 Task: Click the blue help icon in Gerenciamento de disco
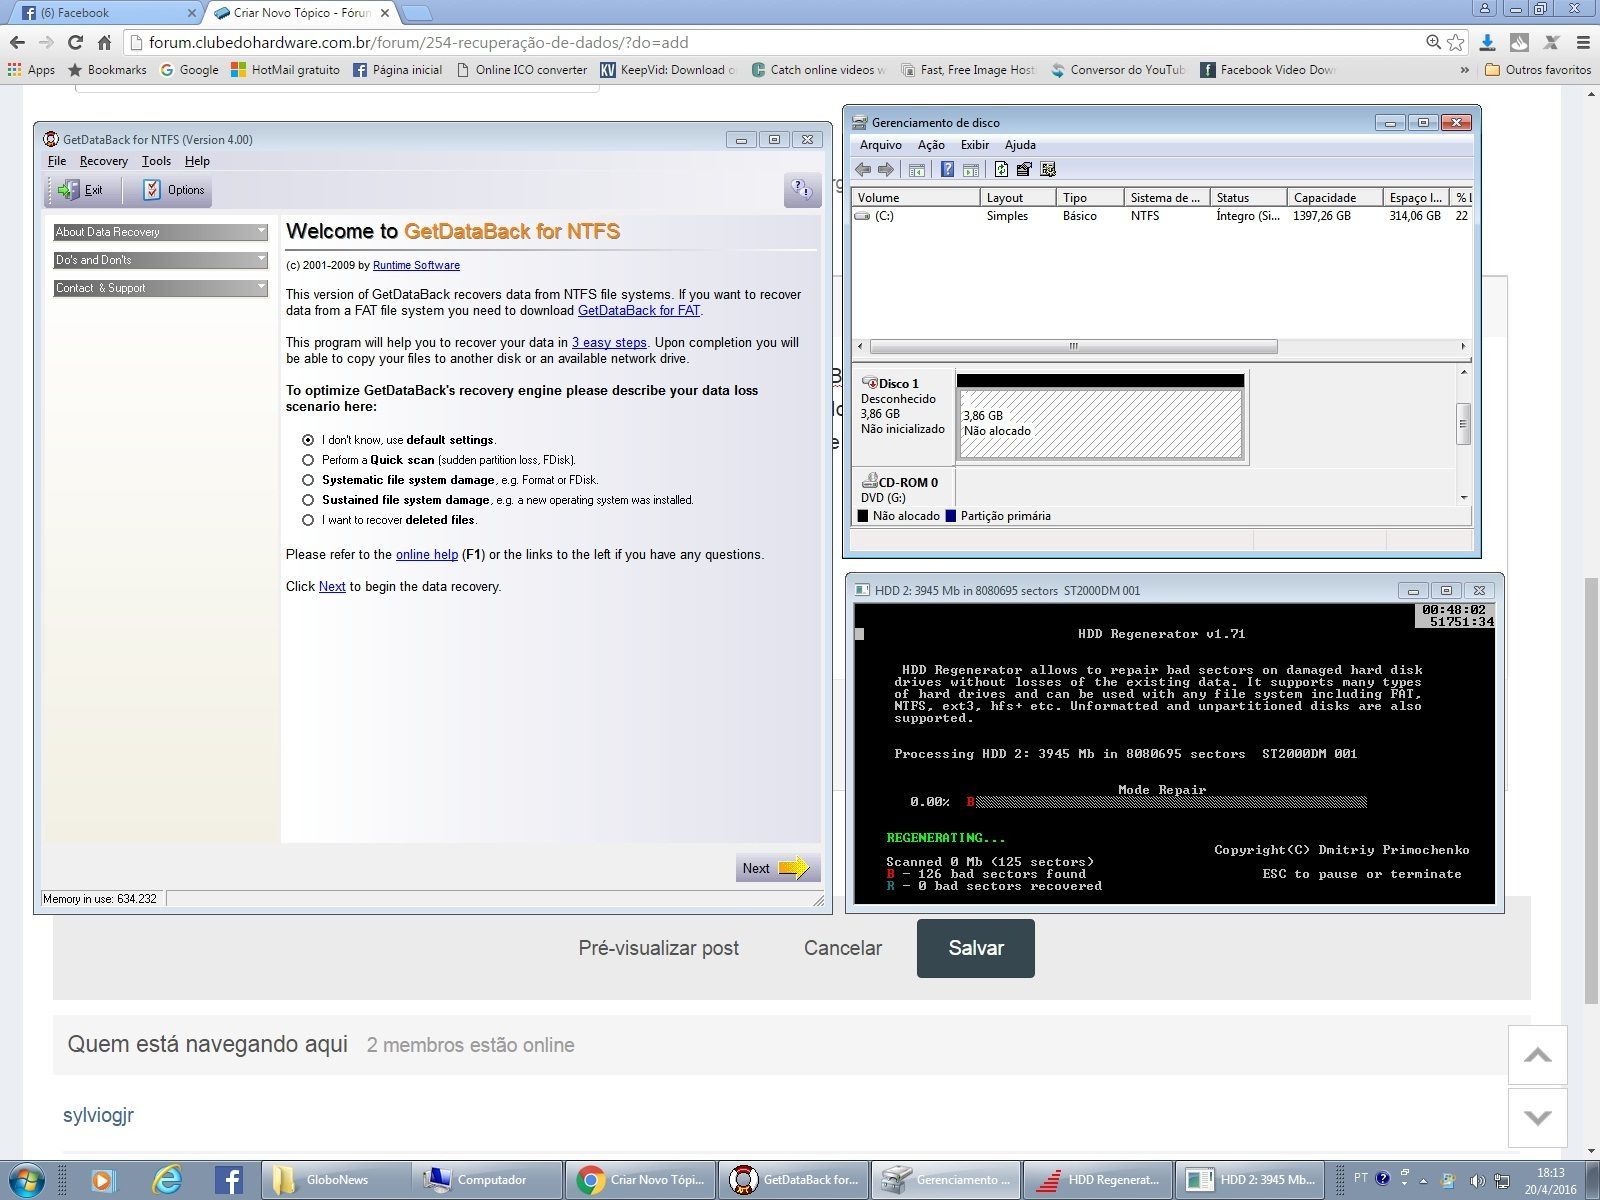point(947,170)
